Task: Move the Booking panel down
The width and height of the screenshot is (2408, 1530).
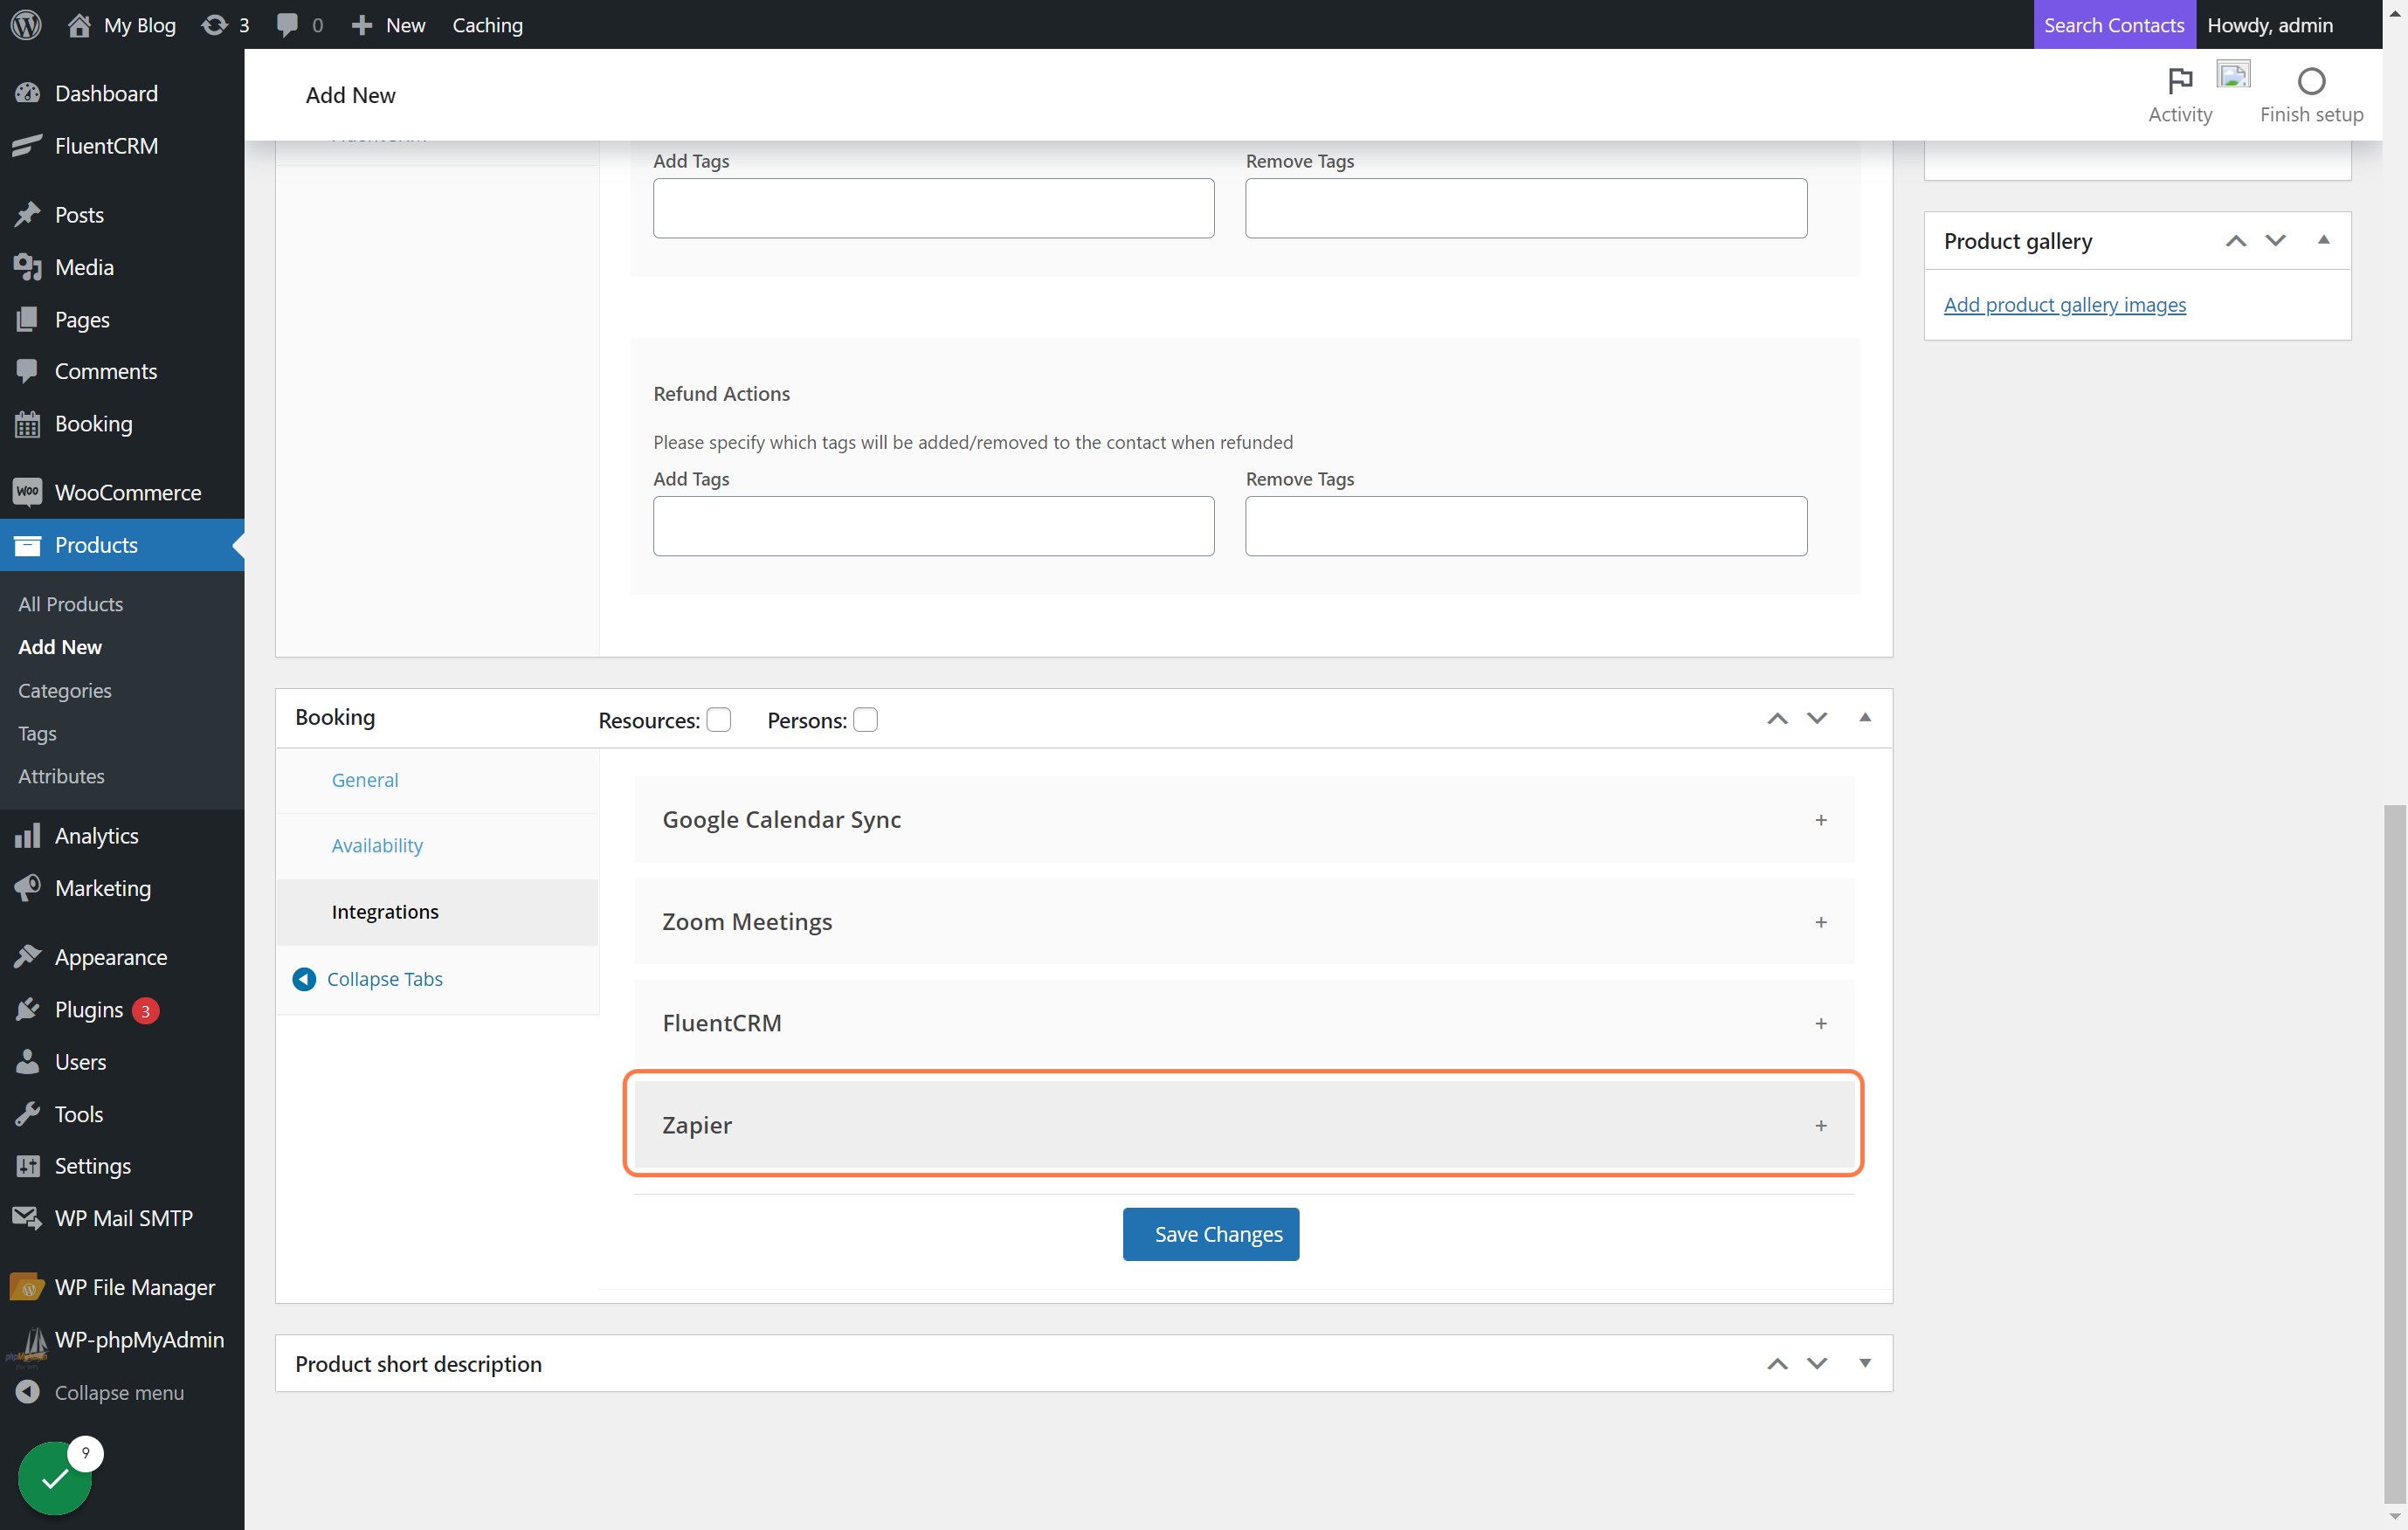Action: (1816, 717)
